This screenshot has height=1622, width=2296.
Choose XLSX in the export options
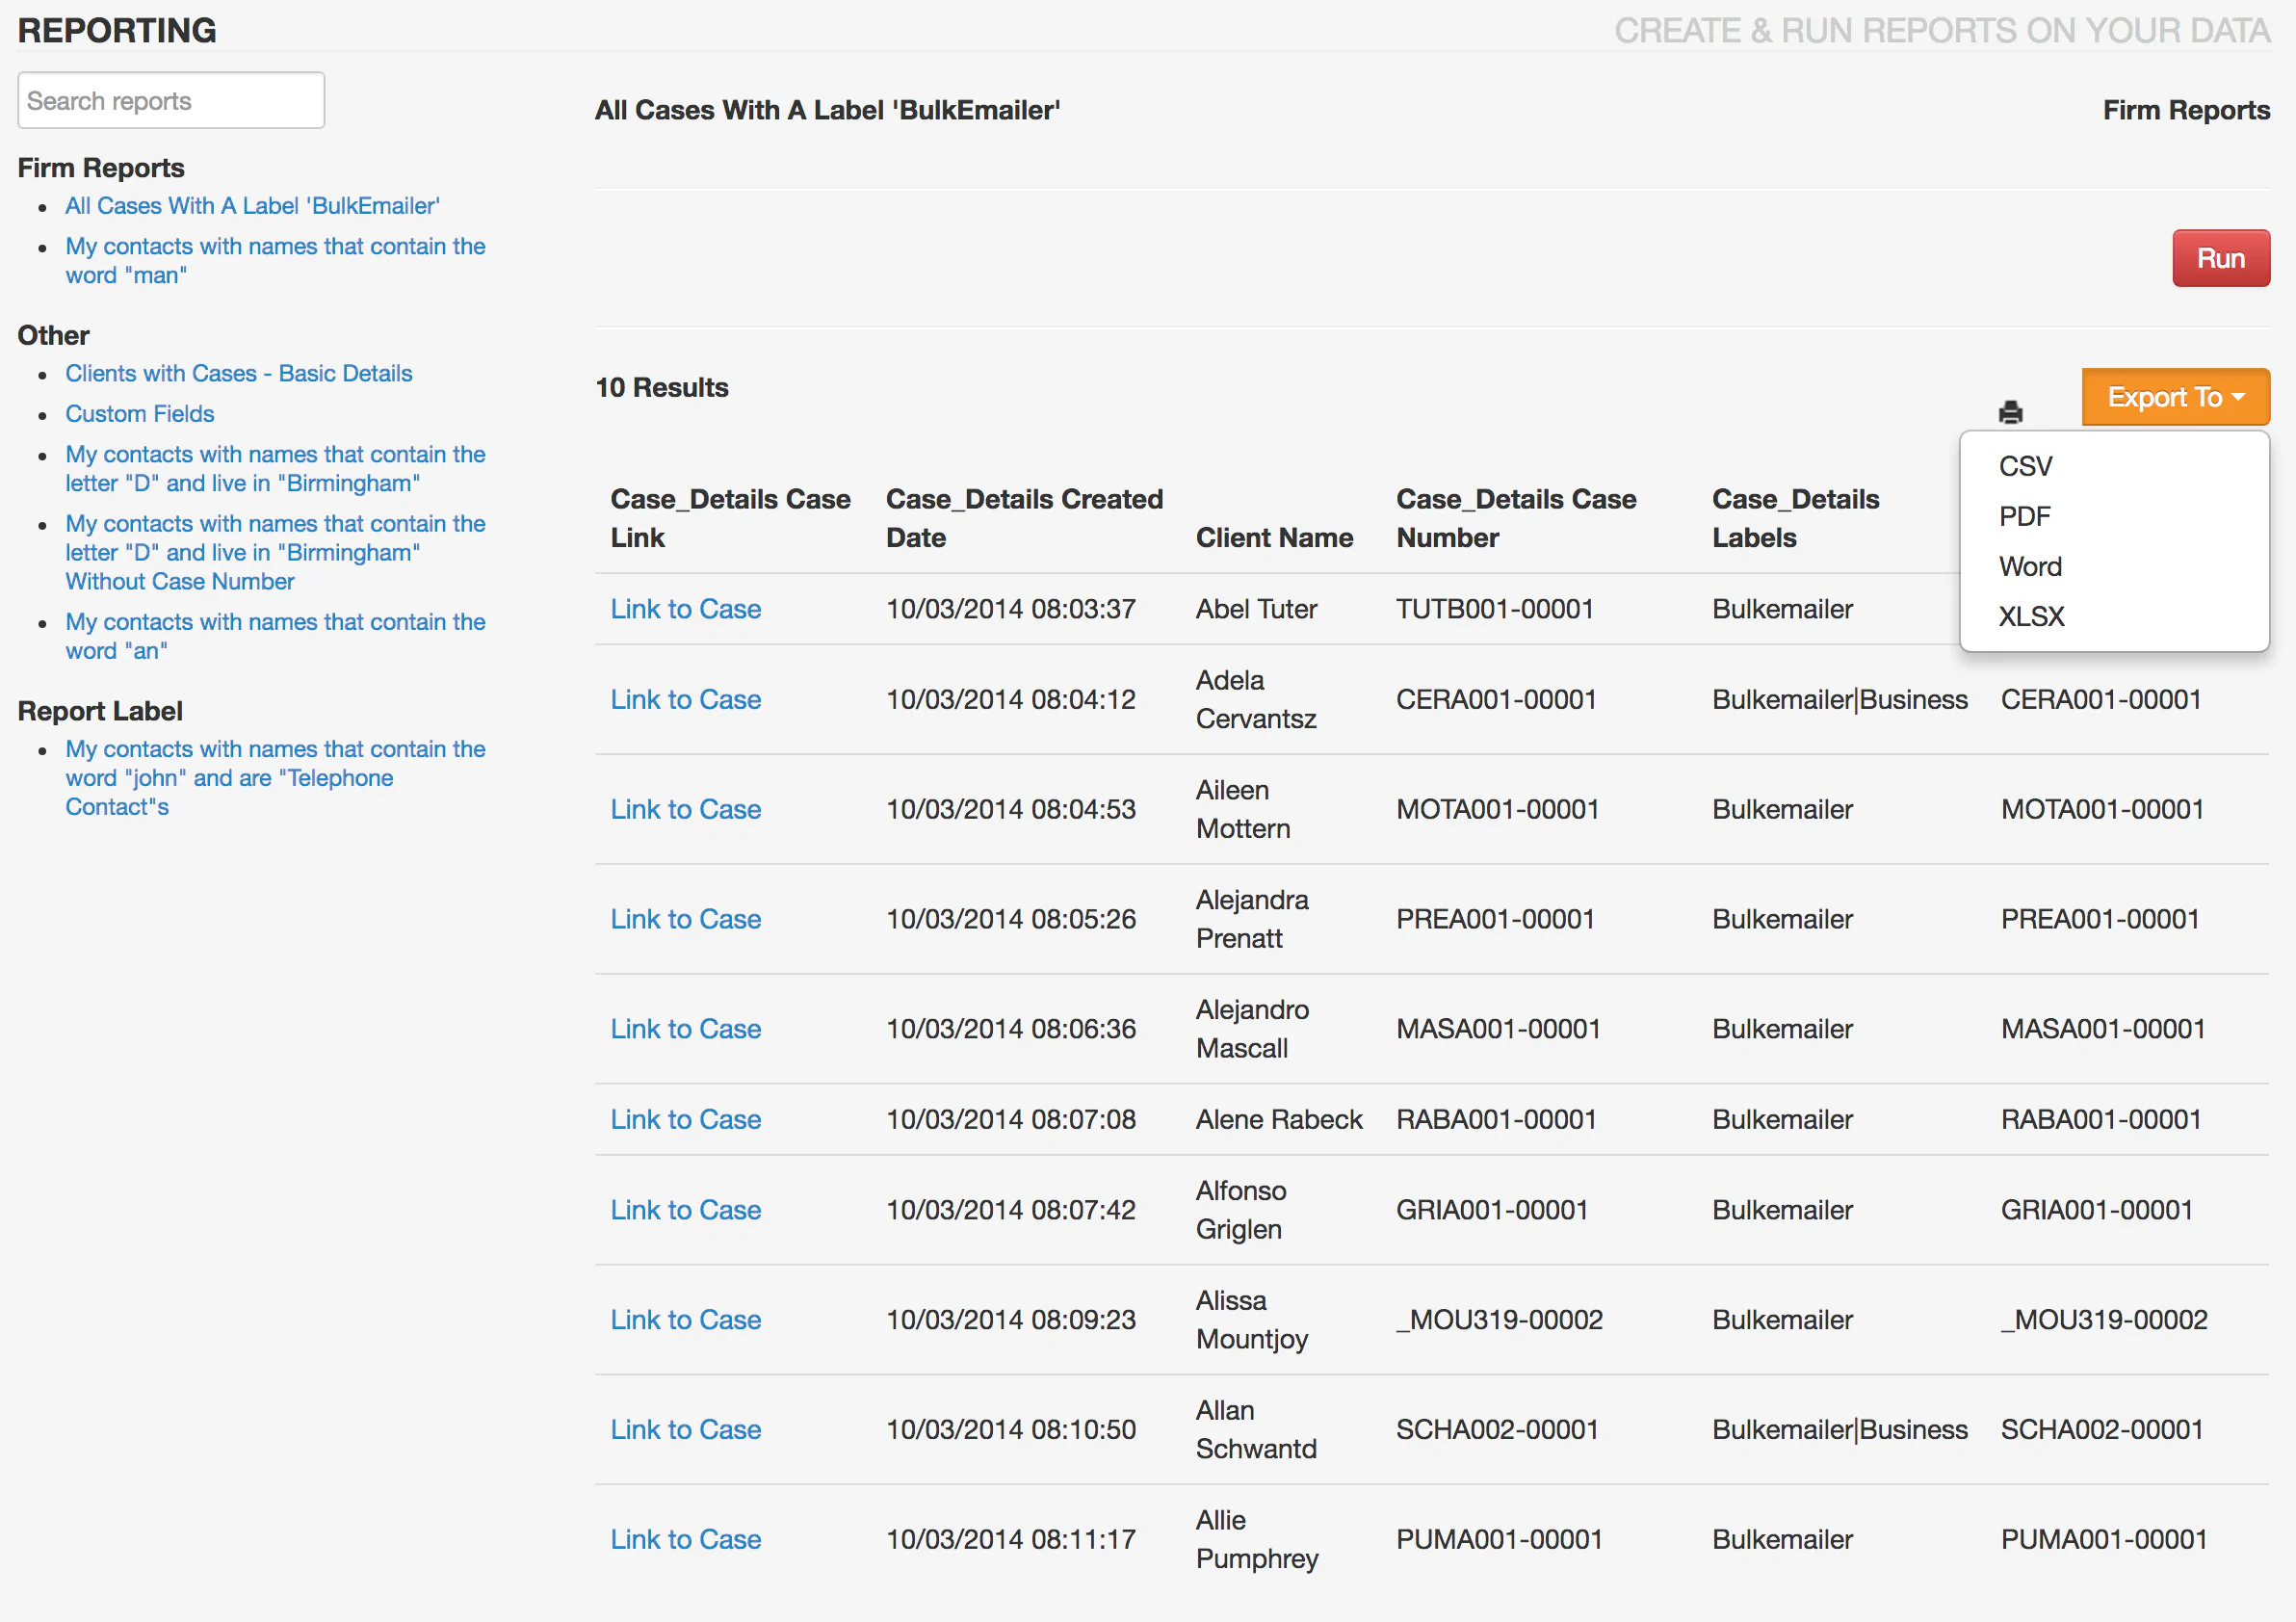(x=2031, y=616)
